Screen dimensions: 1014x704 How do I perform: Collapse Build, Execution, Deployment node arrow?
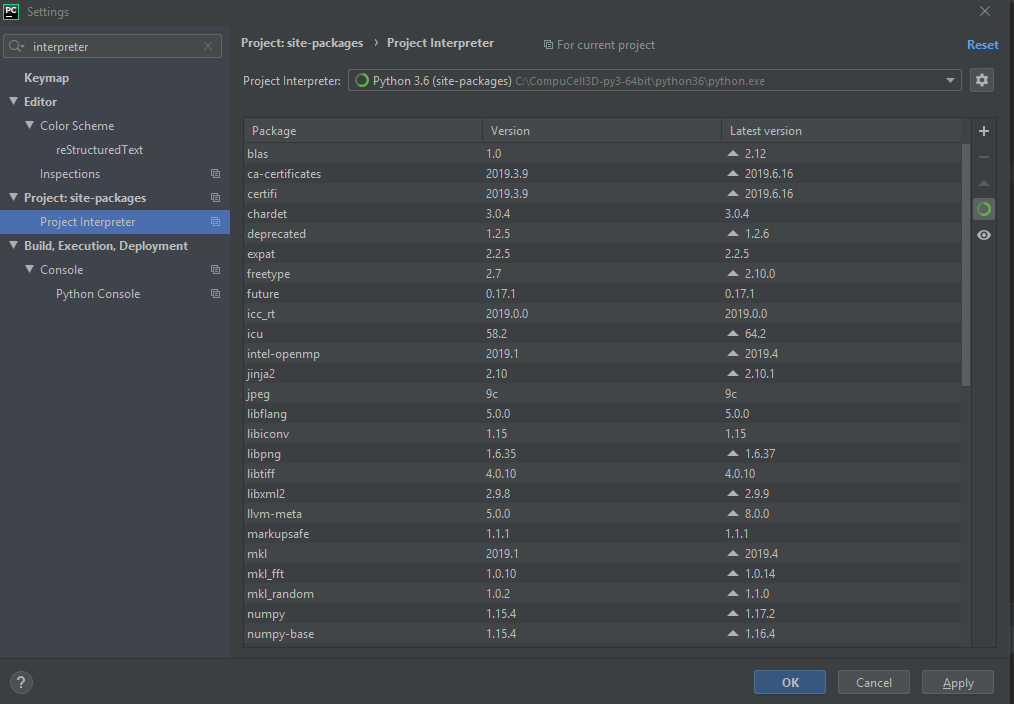tap(14, 245)
